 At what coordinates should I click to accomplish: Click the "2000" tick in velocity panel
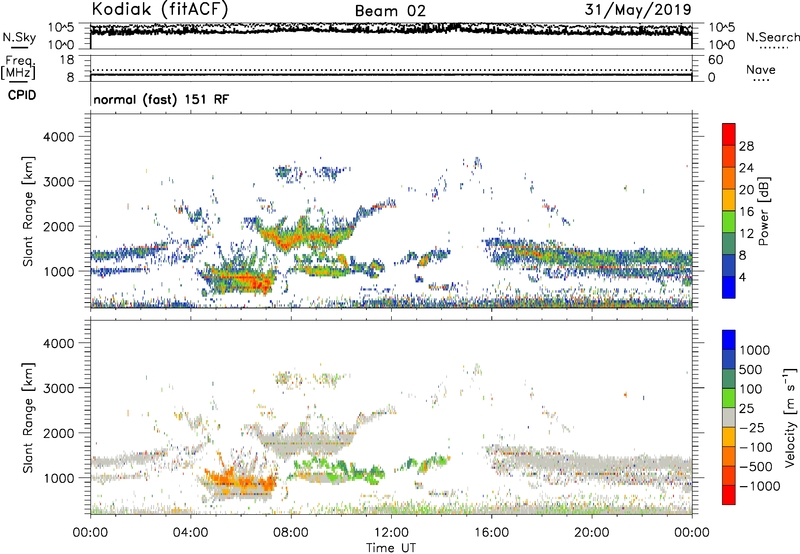pyautogui.click(x=58, y=433)
